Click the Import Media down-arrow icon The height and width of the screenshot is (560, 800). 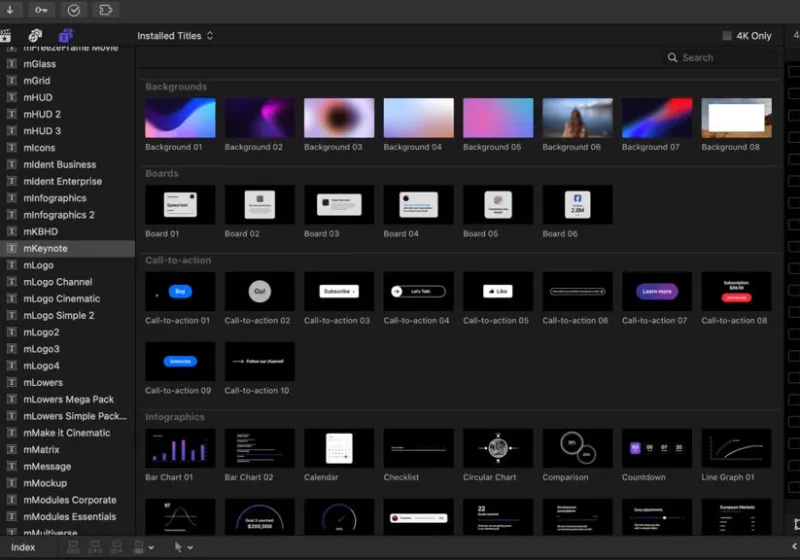pos(8,10)
